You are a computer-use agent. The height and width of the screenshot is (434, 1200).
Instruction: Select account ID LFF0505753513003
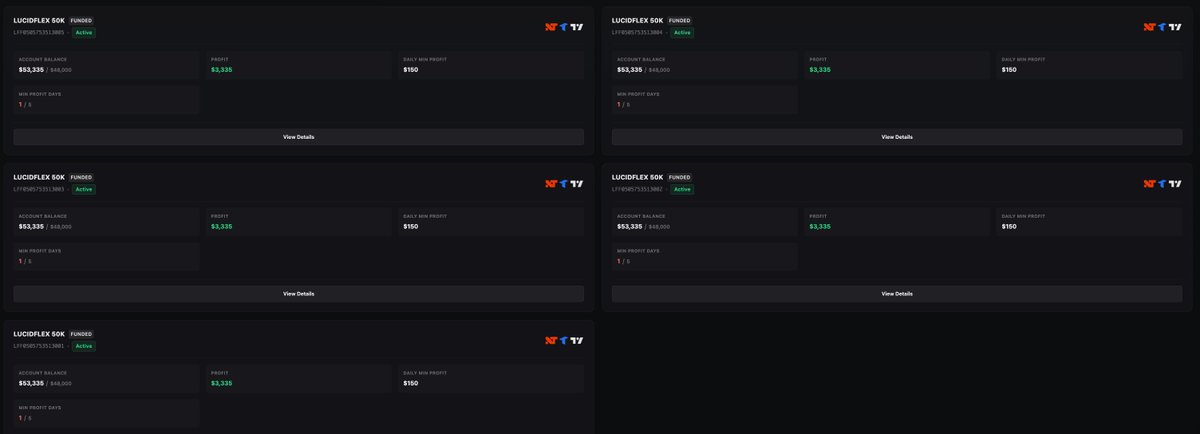39,189
